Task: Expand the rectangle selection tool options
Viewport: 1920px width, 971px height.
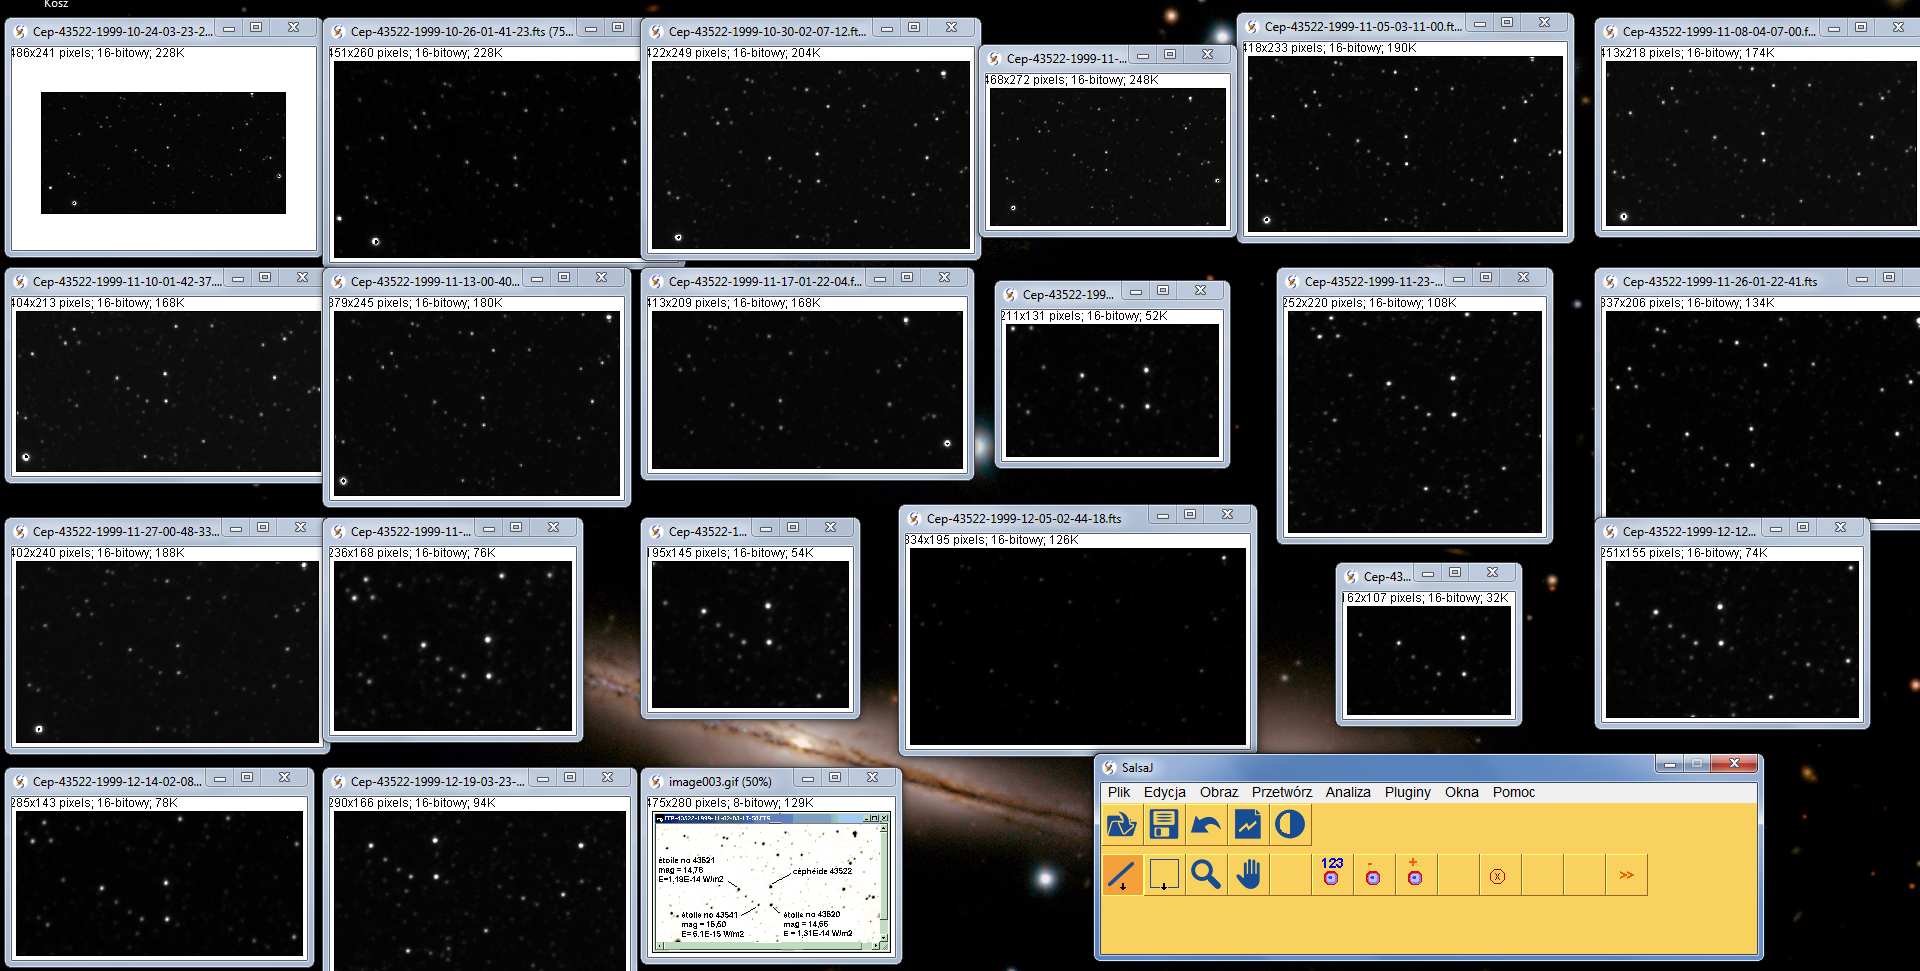Action: click(1163, 875)
